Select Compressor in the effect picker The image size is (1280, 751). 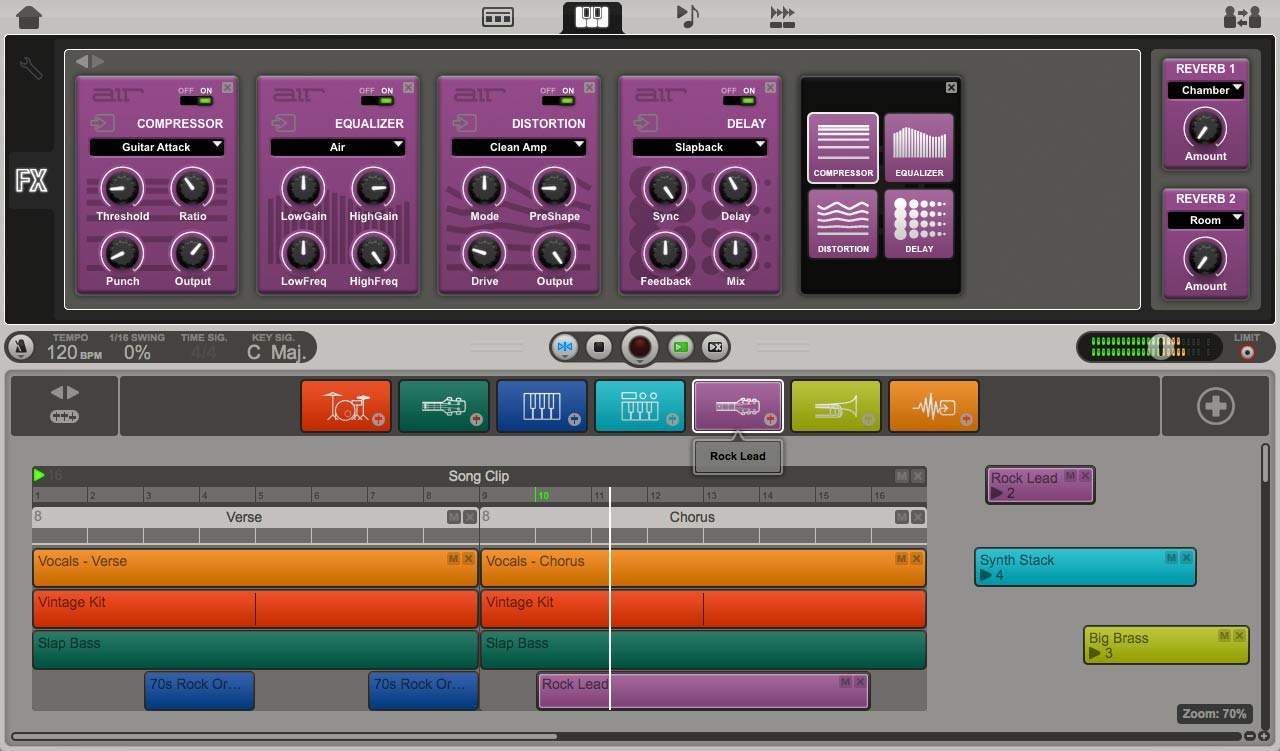point(843,148)
